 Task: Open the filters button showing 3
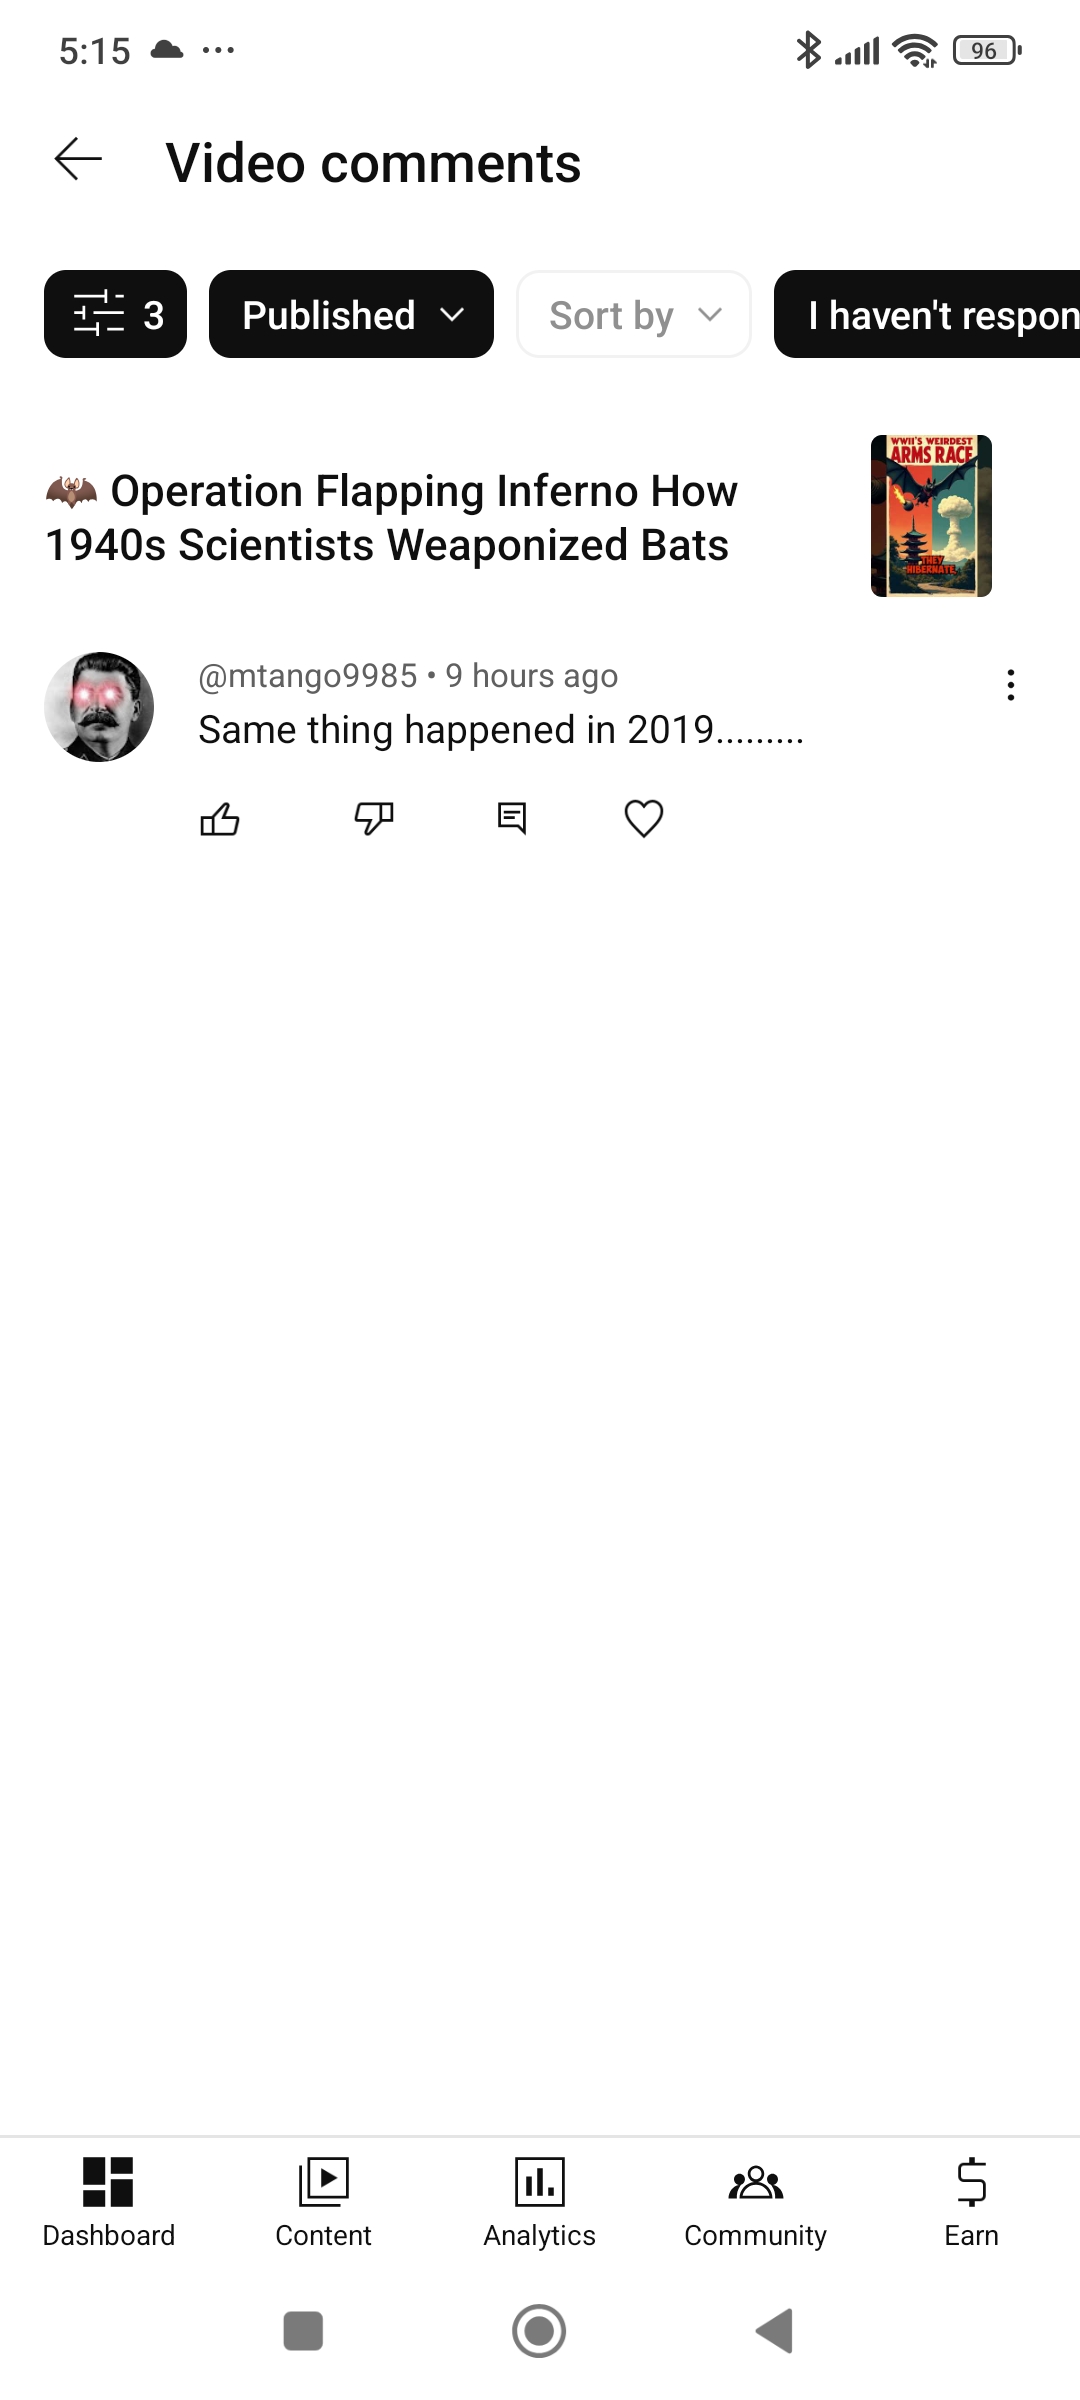pos(115,314)
